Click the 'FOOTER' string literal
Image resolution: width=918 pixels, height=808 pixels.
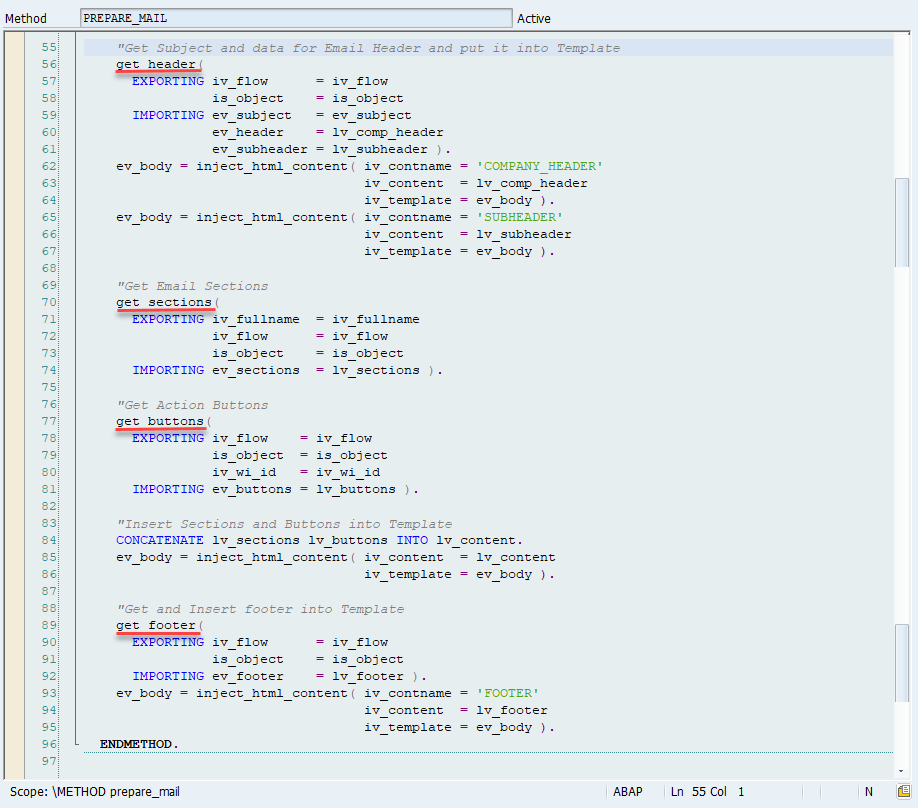(x=508, y=693)
